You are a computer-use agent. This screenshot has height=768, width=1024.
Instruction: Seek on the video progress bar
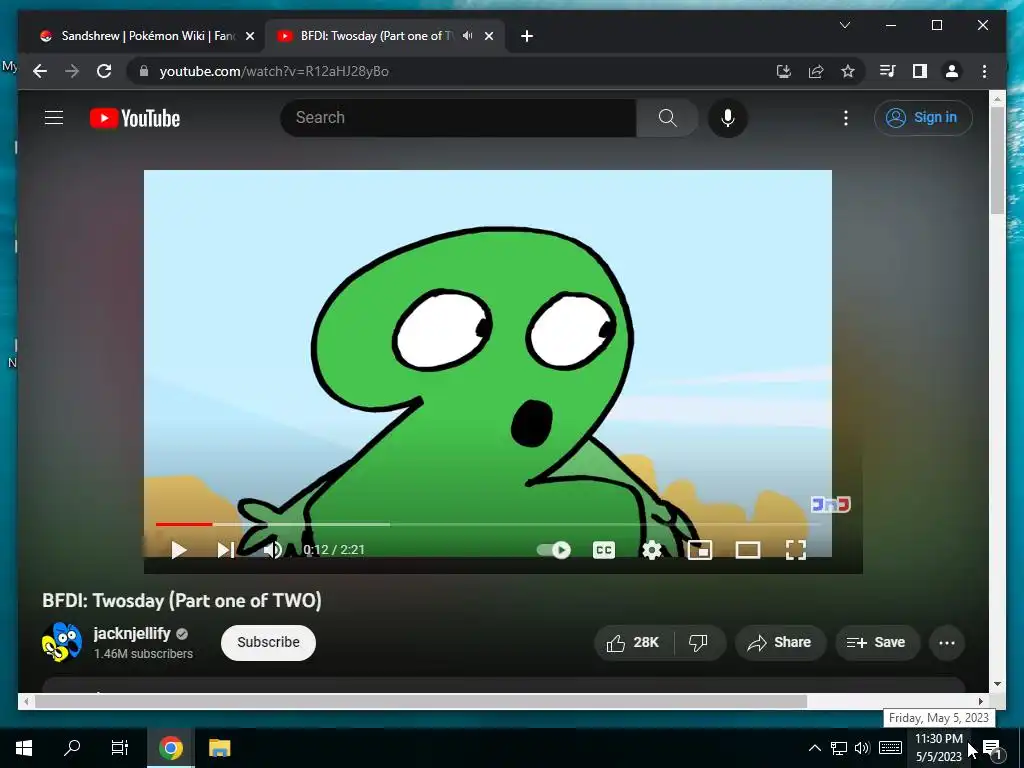487,524
